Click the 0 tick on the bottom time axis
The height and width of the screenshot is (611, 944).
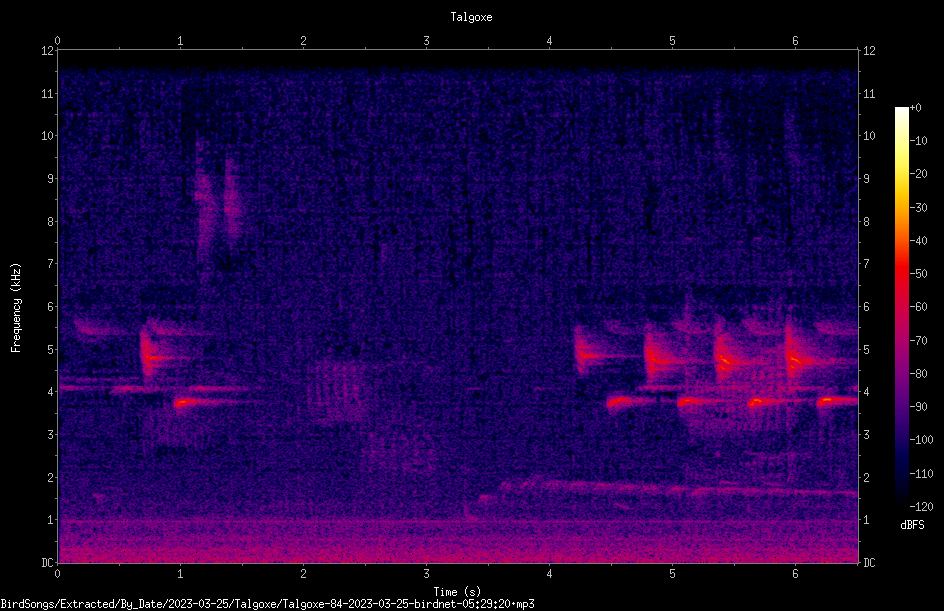click(57, 574)
